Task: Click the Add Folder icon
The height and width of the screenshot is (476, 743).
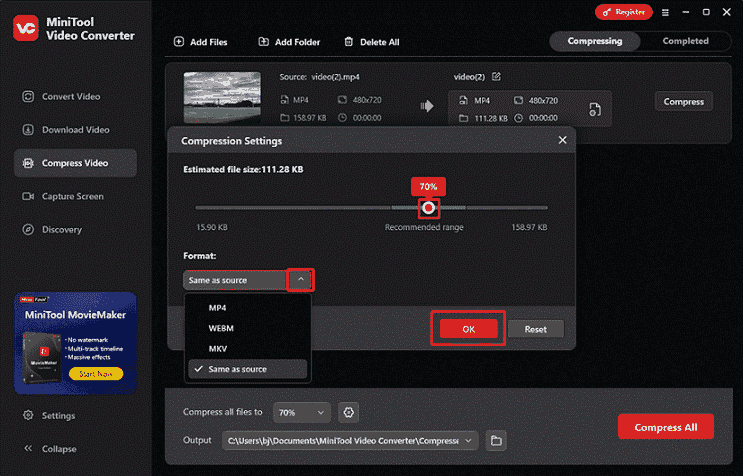Action: pos(263,41)
